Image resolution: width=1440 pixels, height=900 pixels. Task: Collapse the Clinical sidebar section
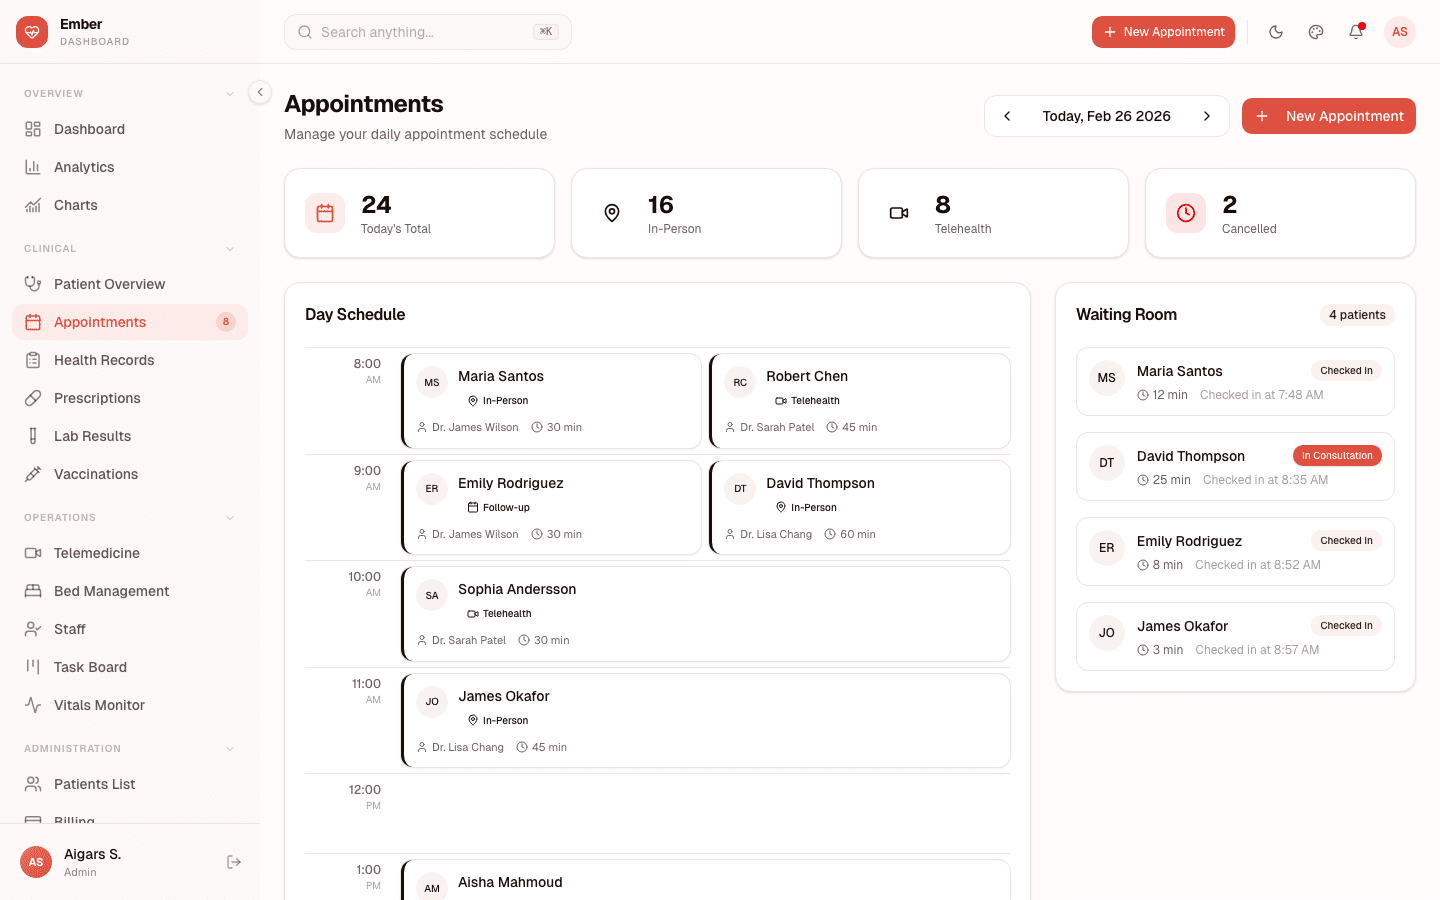tap(231, 248)
